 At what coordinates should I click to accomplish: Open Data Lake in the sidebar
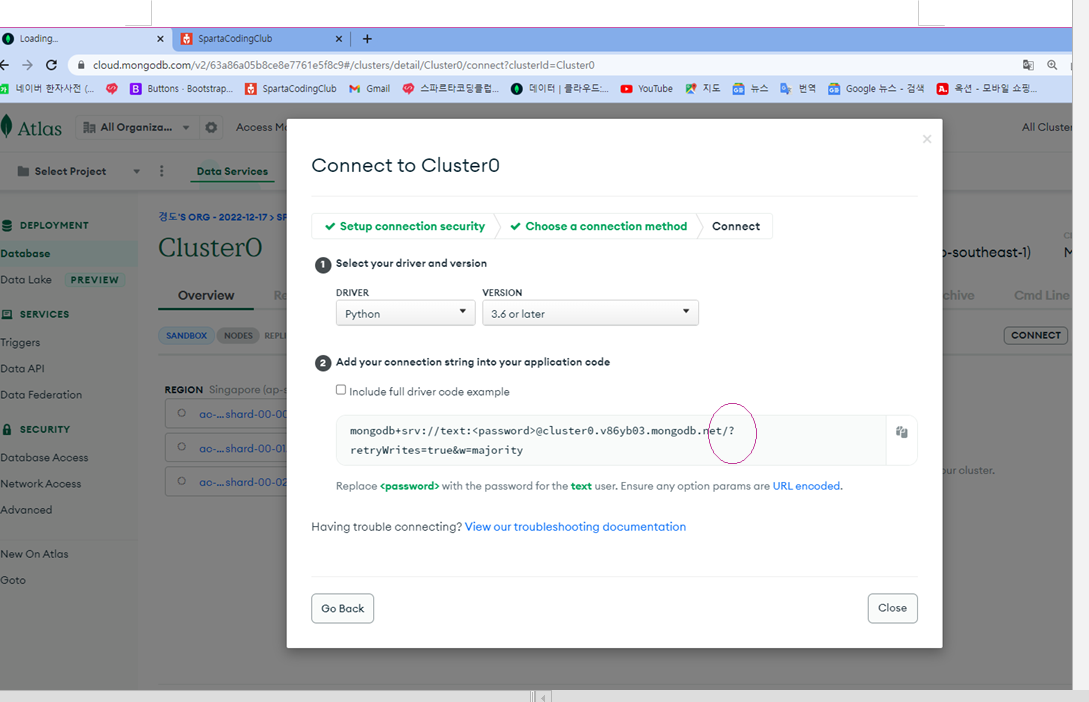click(26, 280)
